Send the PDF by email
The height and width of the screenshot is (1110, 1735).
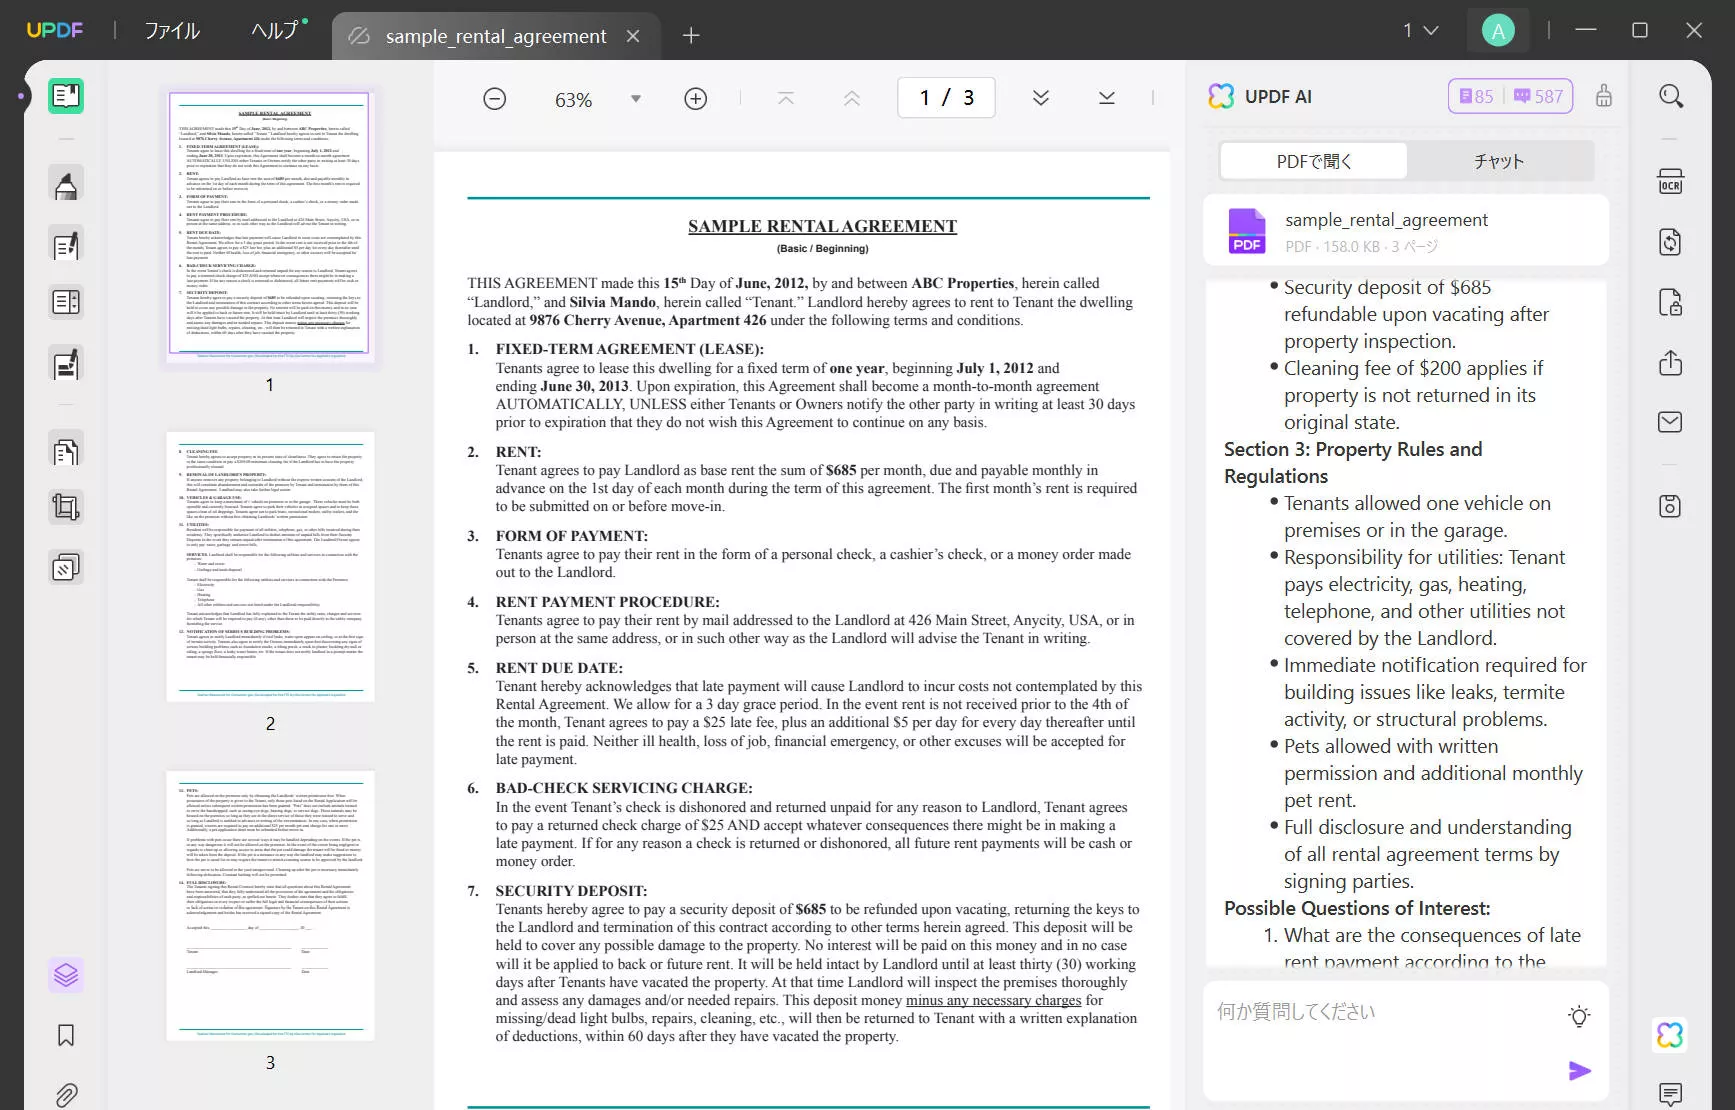[1671, 422]
